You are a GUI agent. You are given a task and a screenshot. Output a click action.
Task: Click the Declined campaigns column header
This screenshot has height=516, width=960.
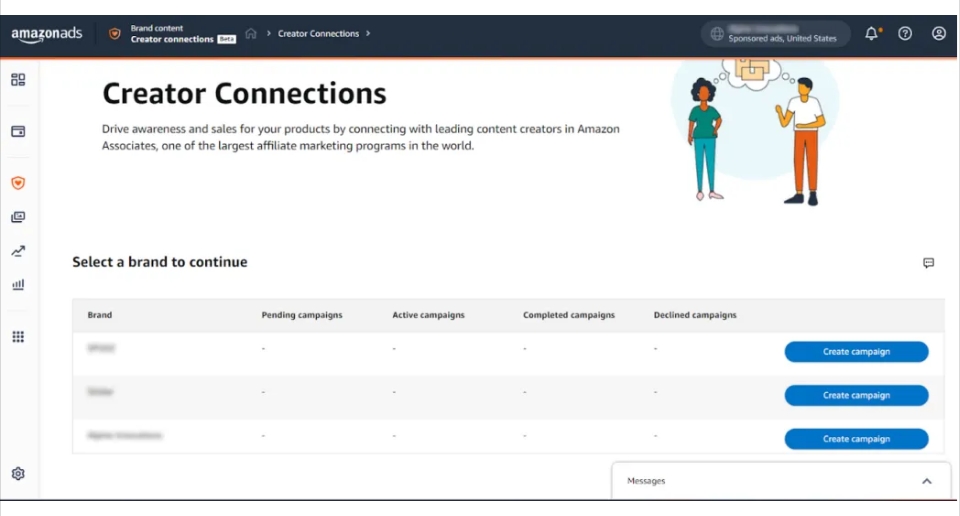(x=695, y=315)
